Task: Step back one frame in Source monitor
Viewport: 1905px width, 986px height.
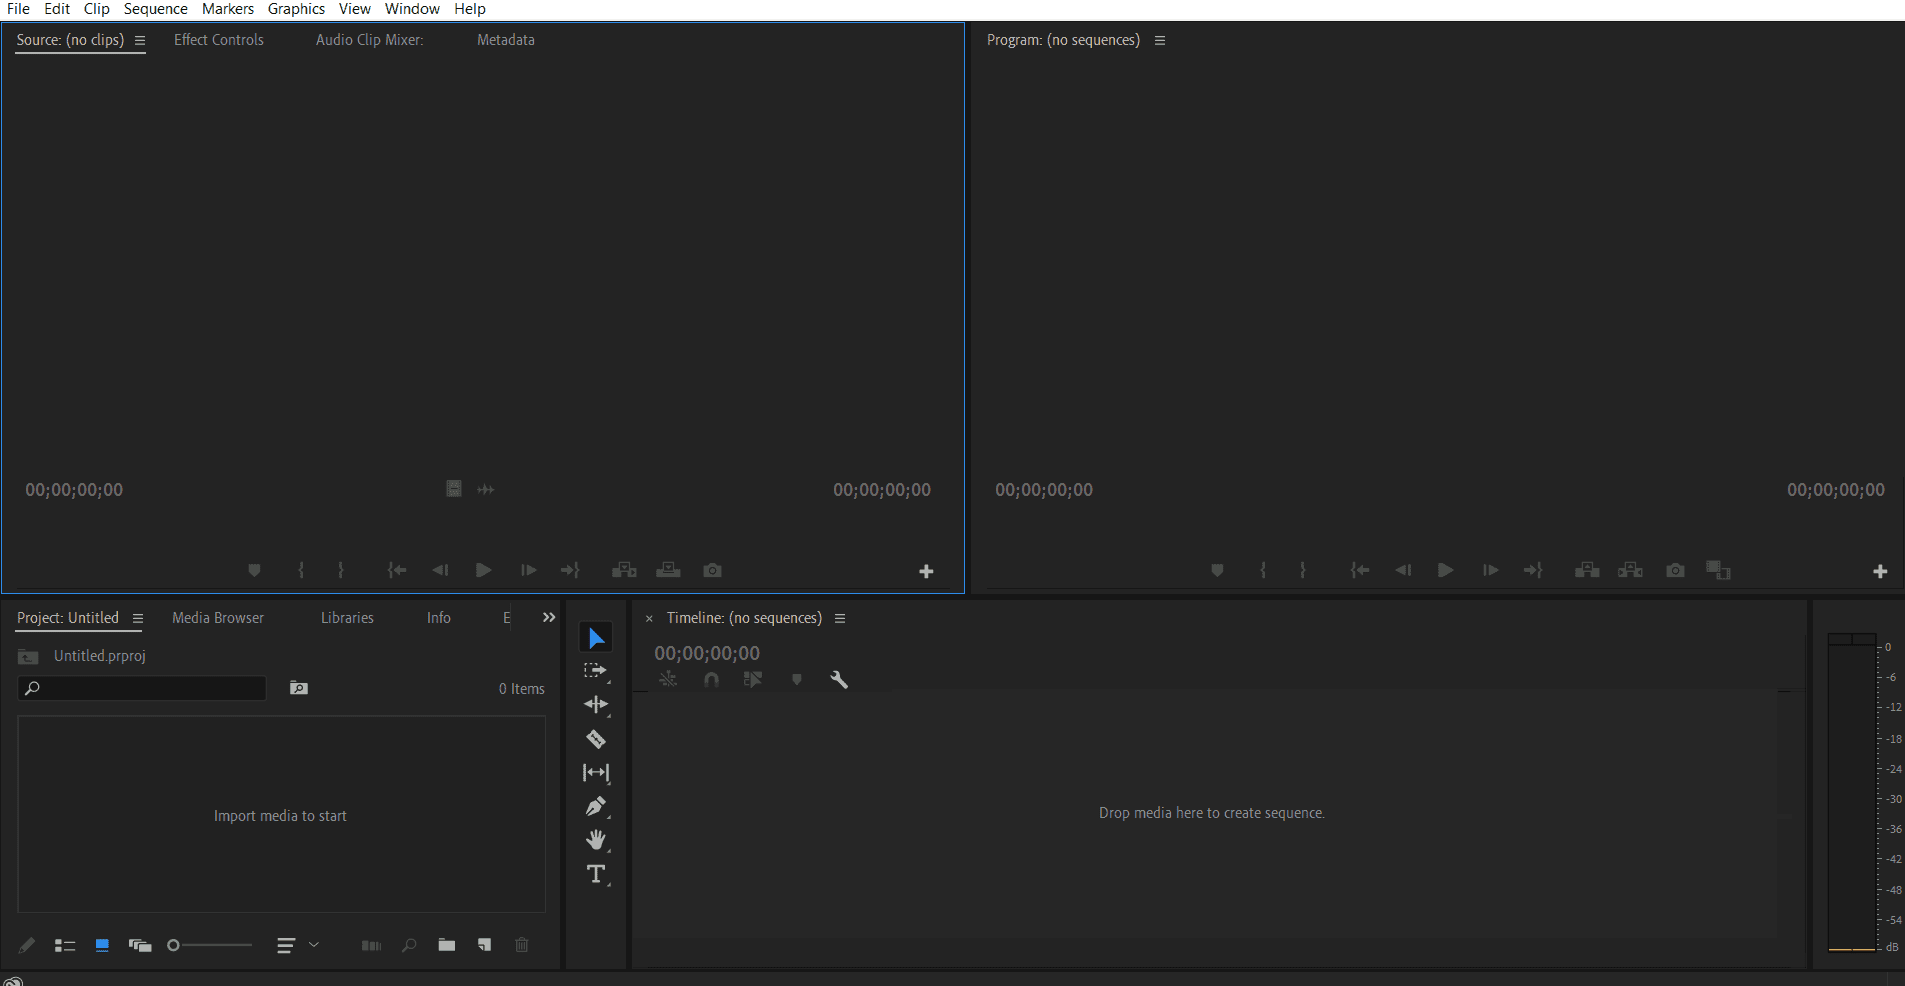Action: pyautogui.click(x=440, y=570)
